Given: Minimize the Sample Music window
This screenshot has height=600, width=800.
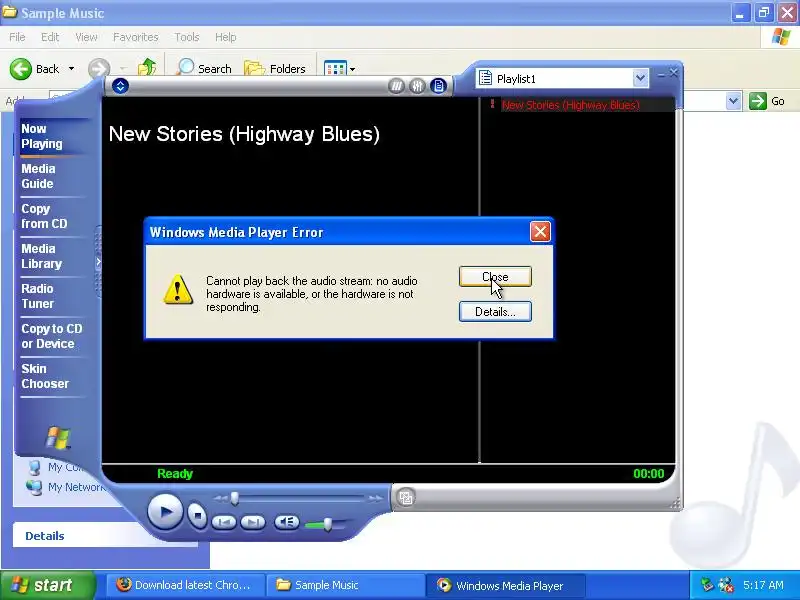Looking at the screenshot, I should pos(739,13).
